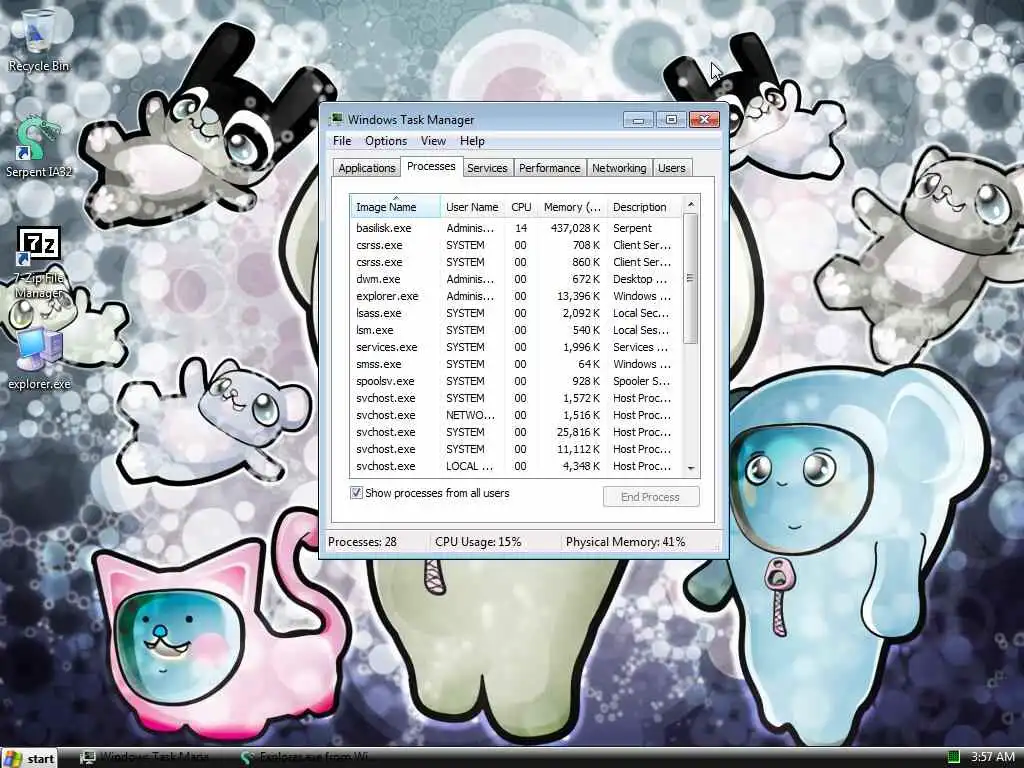Switch to the Applications tab
The height and width of the screenshot is (768, 1024).
[x=366, y=168]
